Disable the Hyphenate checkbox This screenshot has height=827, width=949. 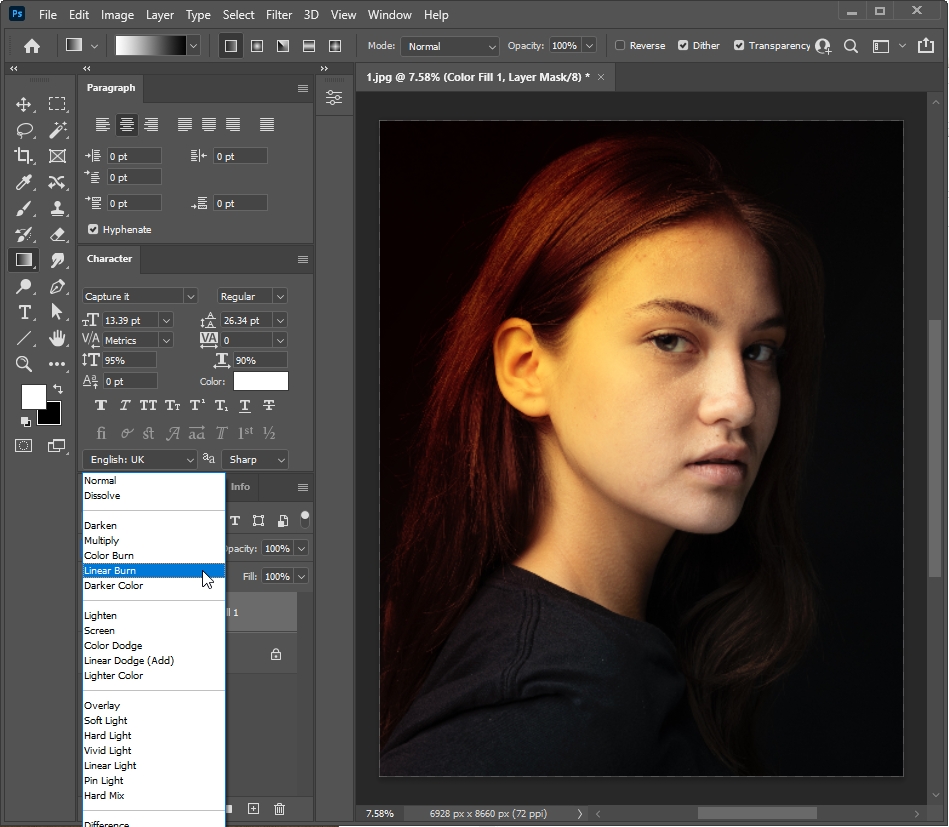[94, 229]
